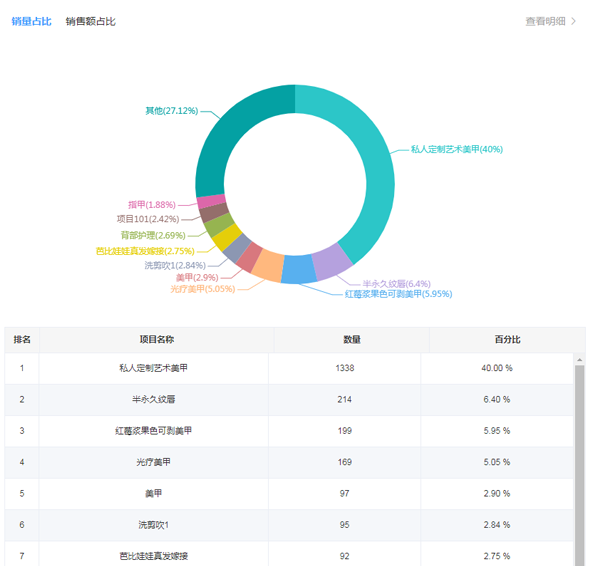Screen dimensions: 590x566
Task: Click quantity cell 199
Action: point(345,431)
